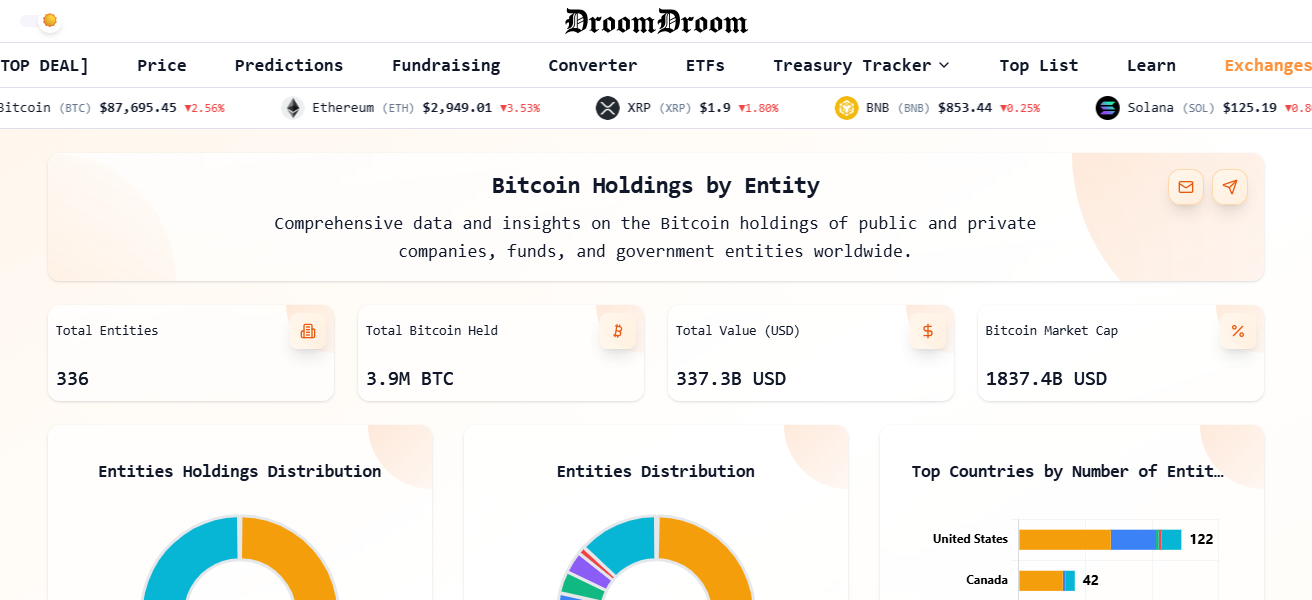The width and height of the screenshot is (1312, 600).
Task: Expand the Treasury Tracker dropdown
Action: (860, 65)
